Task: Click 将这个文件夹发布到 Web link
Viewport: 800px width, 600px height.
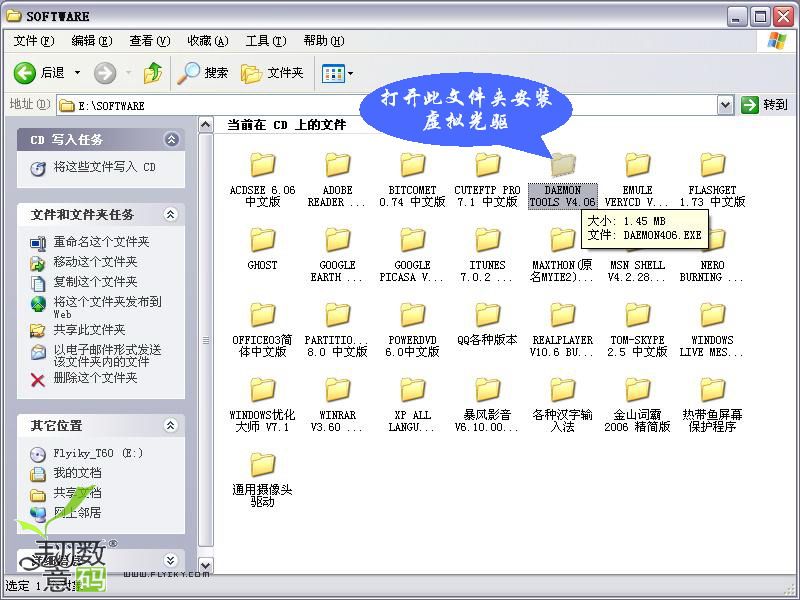Action: (x=108, y=308)
